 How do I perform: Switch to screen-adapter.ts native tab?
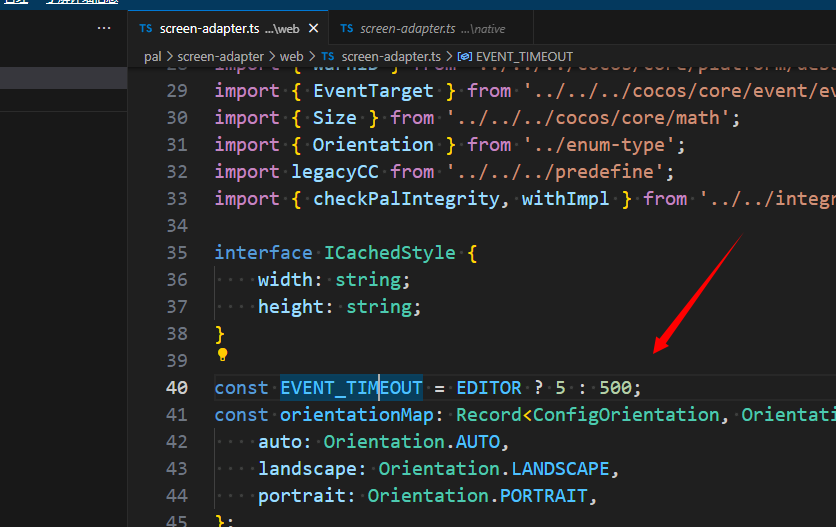coord(431,28)
